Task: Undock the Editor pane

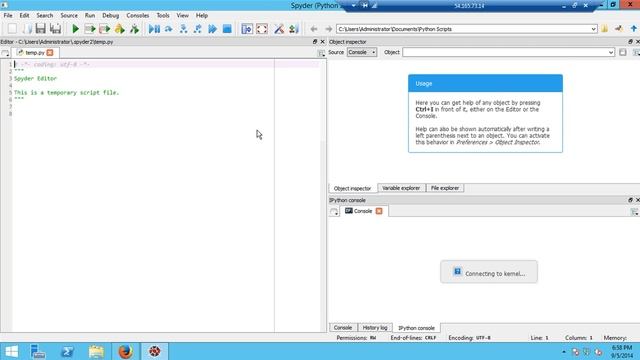Action: click(x=315, y=42)
